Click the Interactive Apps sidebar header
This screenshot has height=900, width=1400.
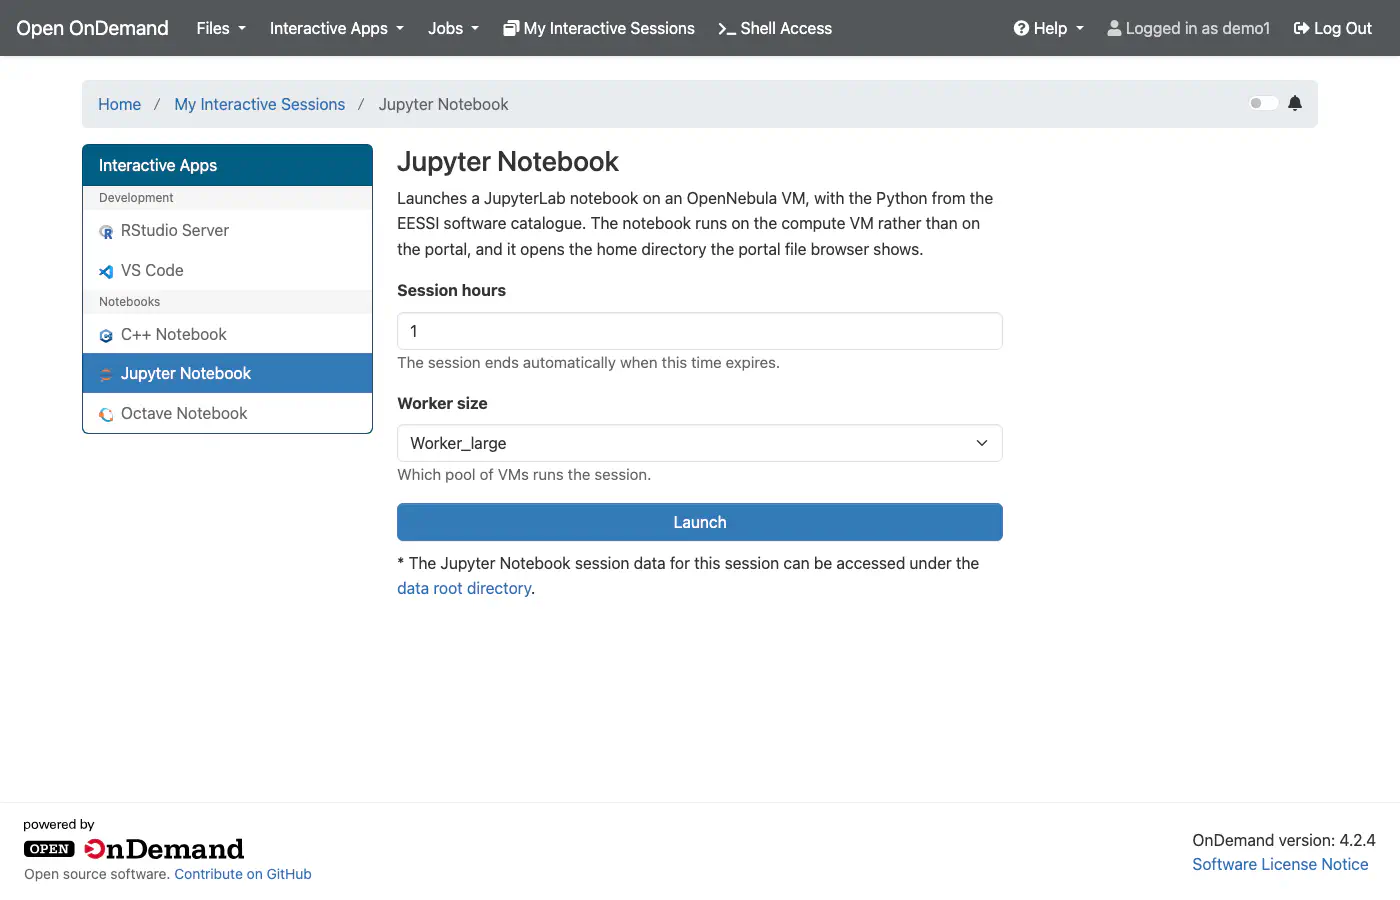click(227, 165)
